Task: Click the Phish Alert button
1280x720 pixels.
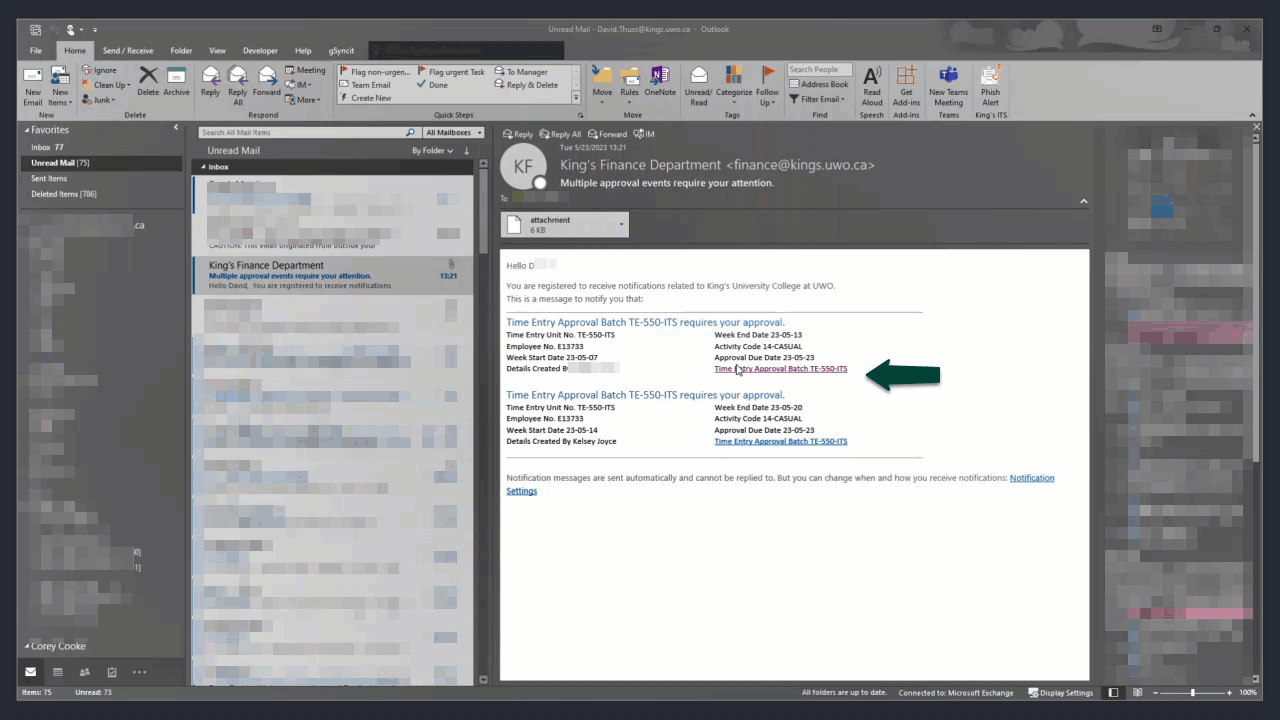Action: (990, 86)
